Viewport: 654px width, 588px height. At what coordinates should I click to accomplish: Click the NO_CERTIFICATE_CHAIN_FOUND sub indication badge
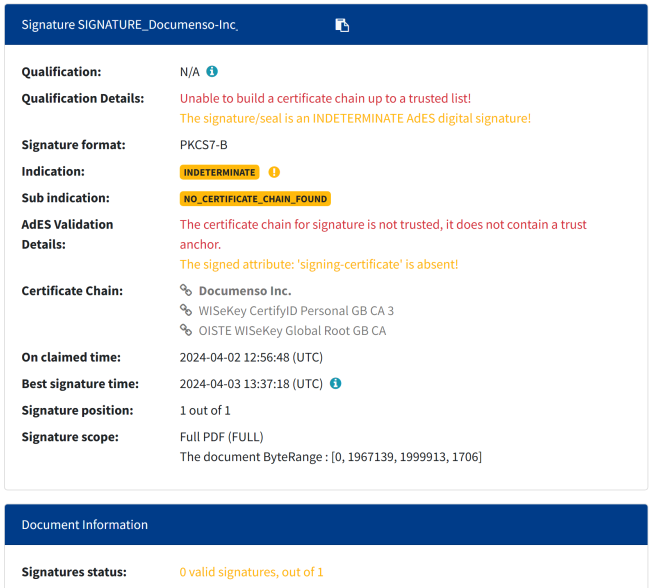pyautogui.click(x=255, y=199)
